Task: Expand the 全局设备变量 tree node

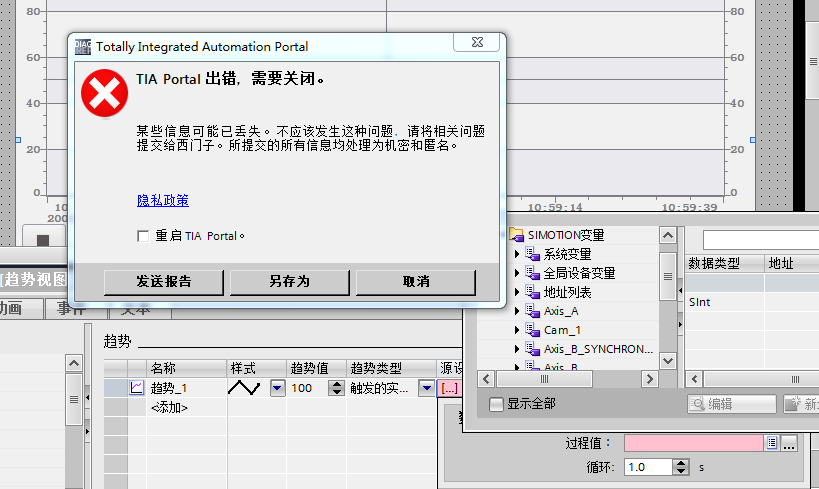Action: tap(517, 273)
